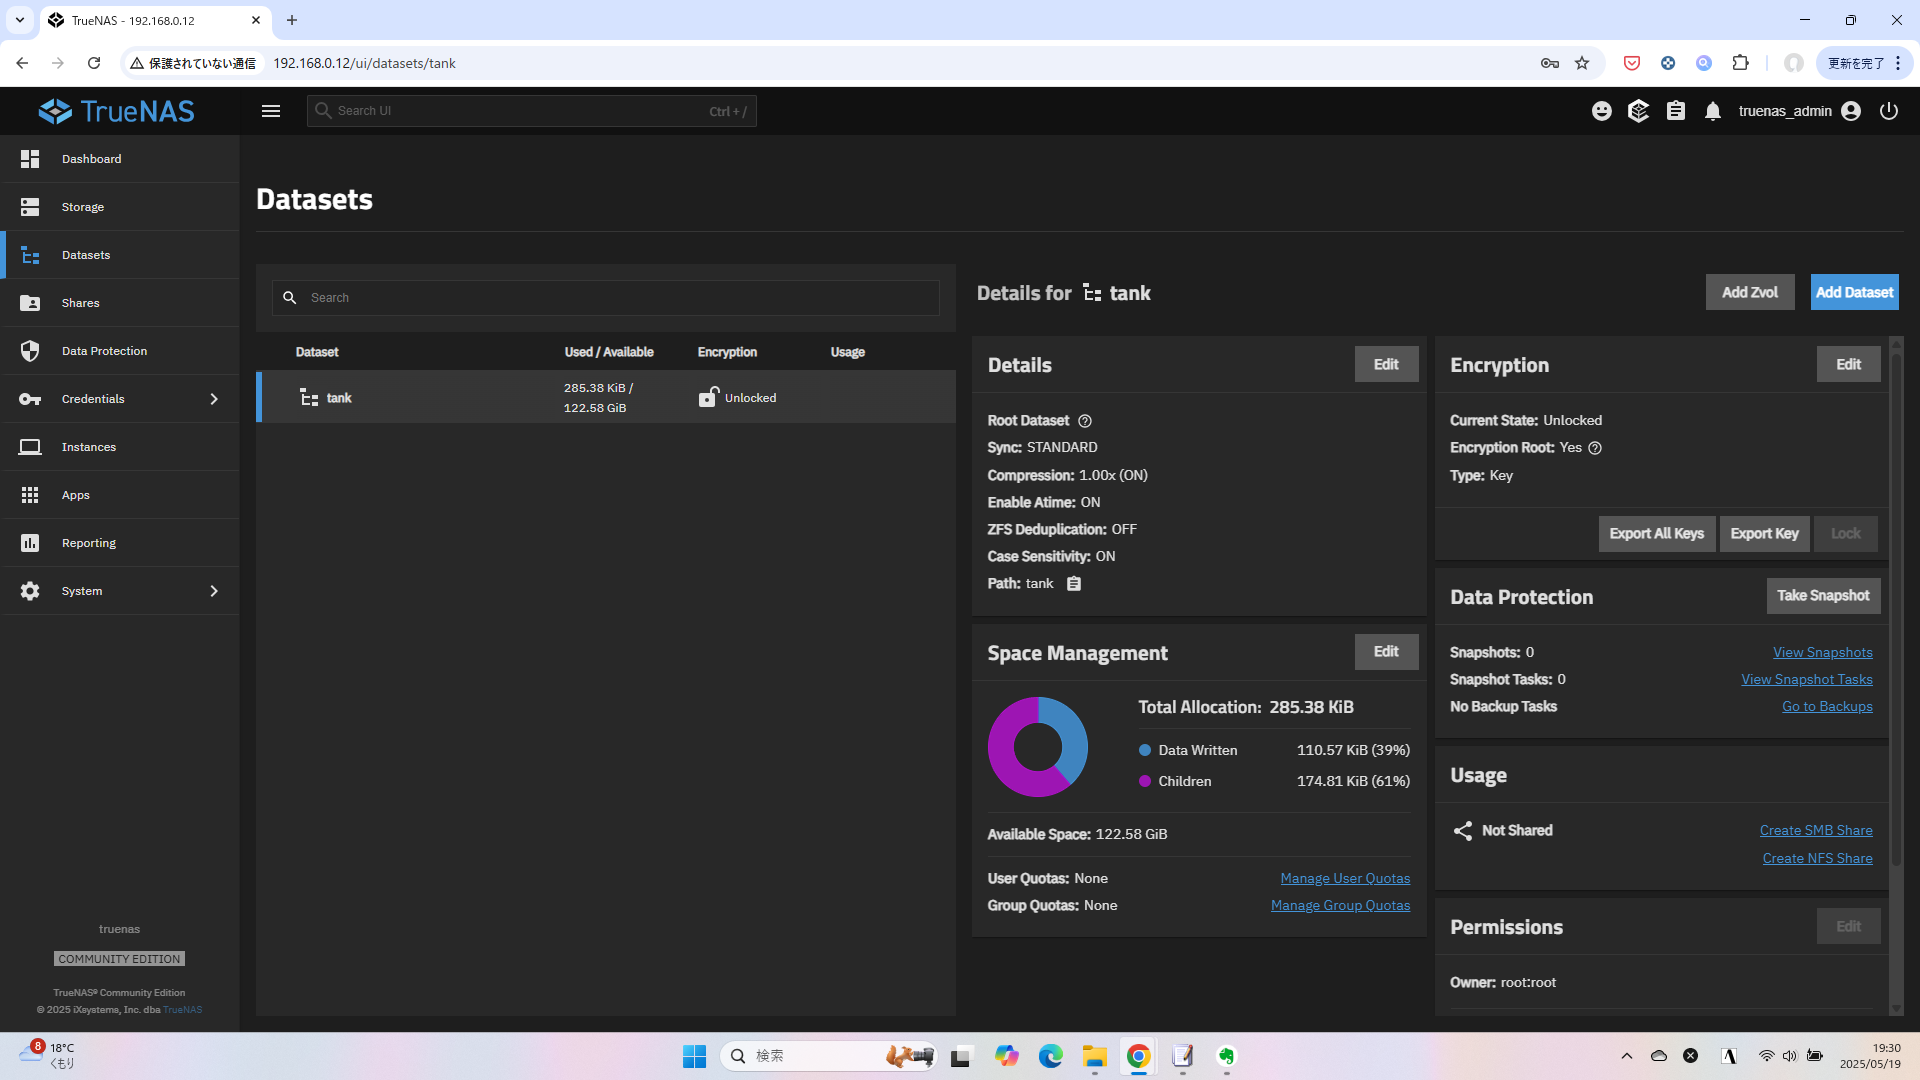This screenshot has height=1080, width=1920.
Task: Click the TrueCommand status icon
Action: tap(1638, 111)
